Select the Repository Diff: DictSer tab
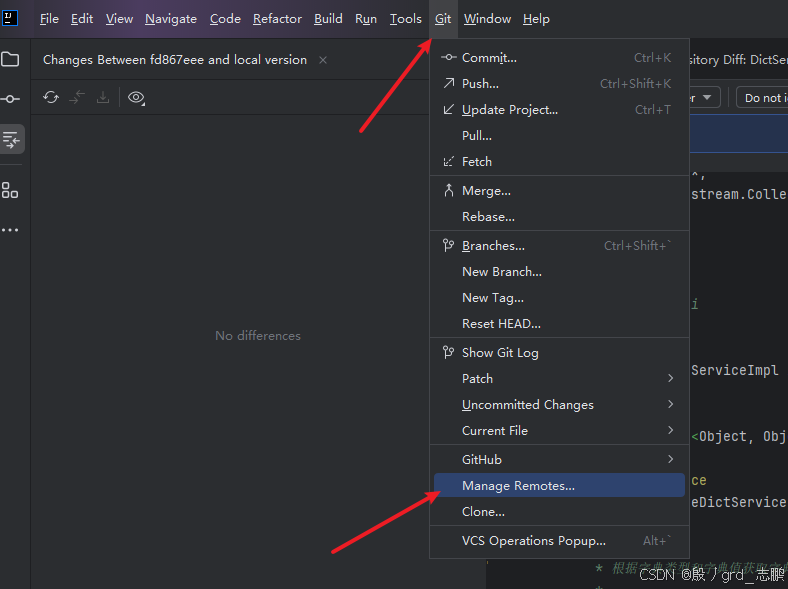 [x=739, y=60]
